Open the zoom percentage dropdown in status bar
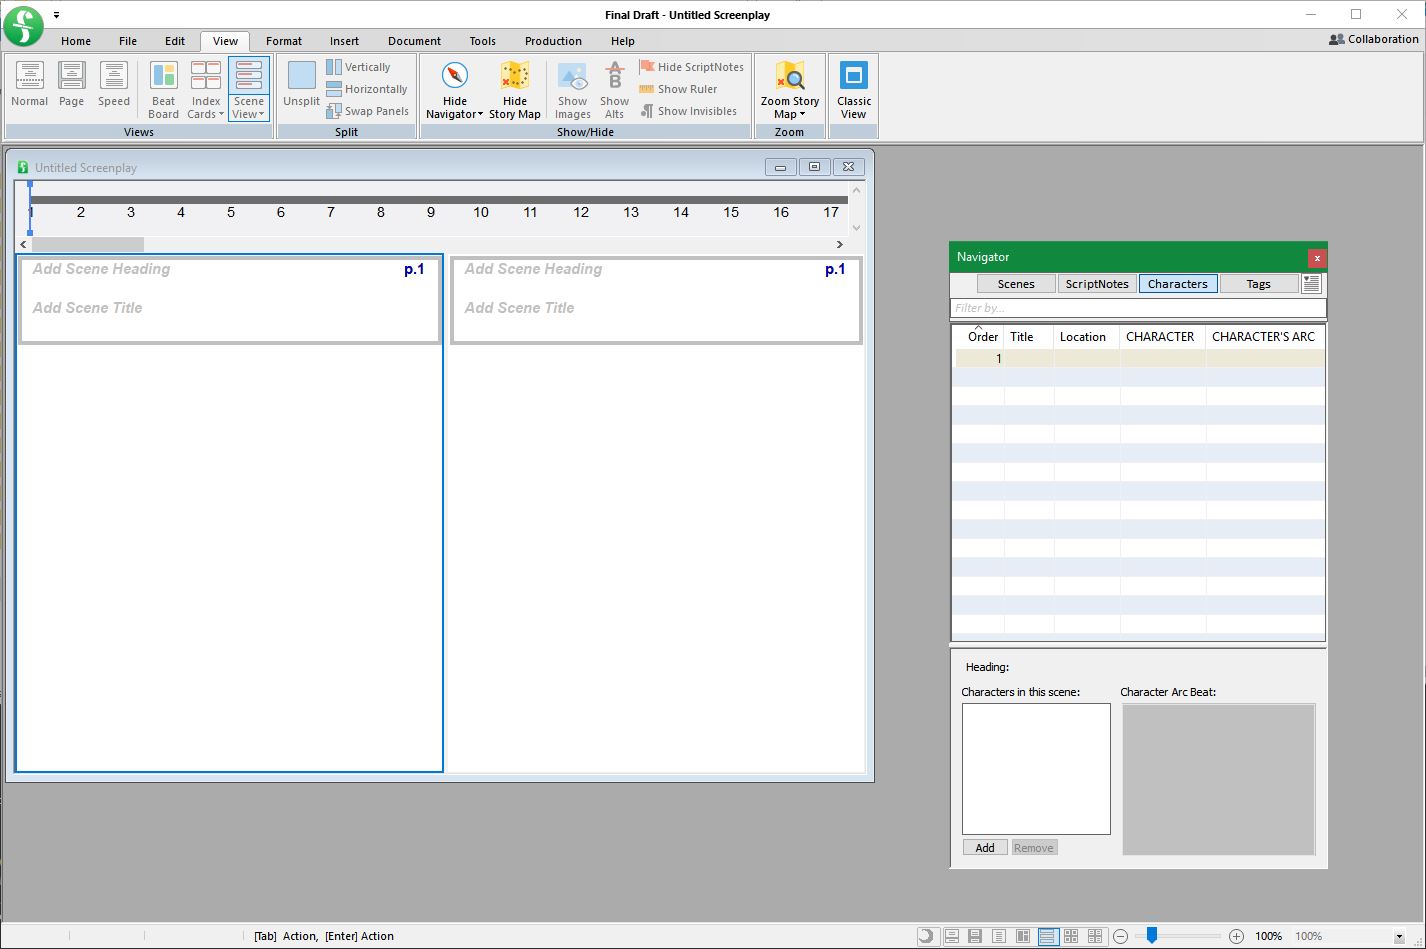The image size is (1426, 949). tap(1398, 937)
